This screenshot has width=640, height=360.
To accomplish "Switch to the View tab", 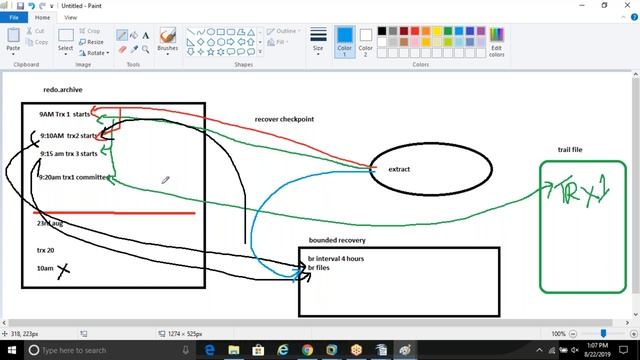I will pyautogui.click(x=70, y=18).
